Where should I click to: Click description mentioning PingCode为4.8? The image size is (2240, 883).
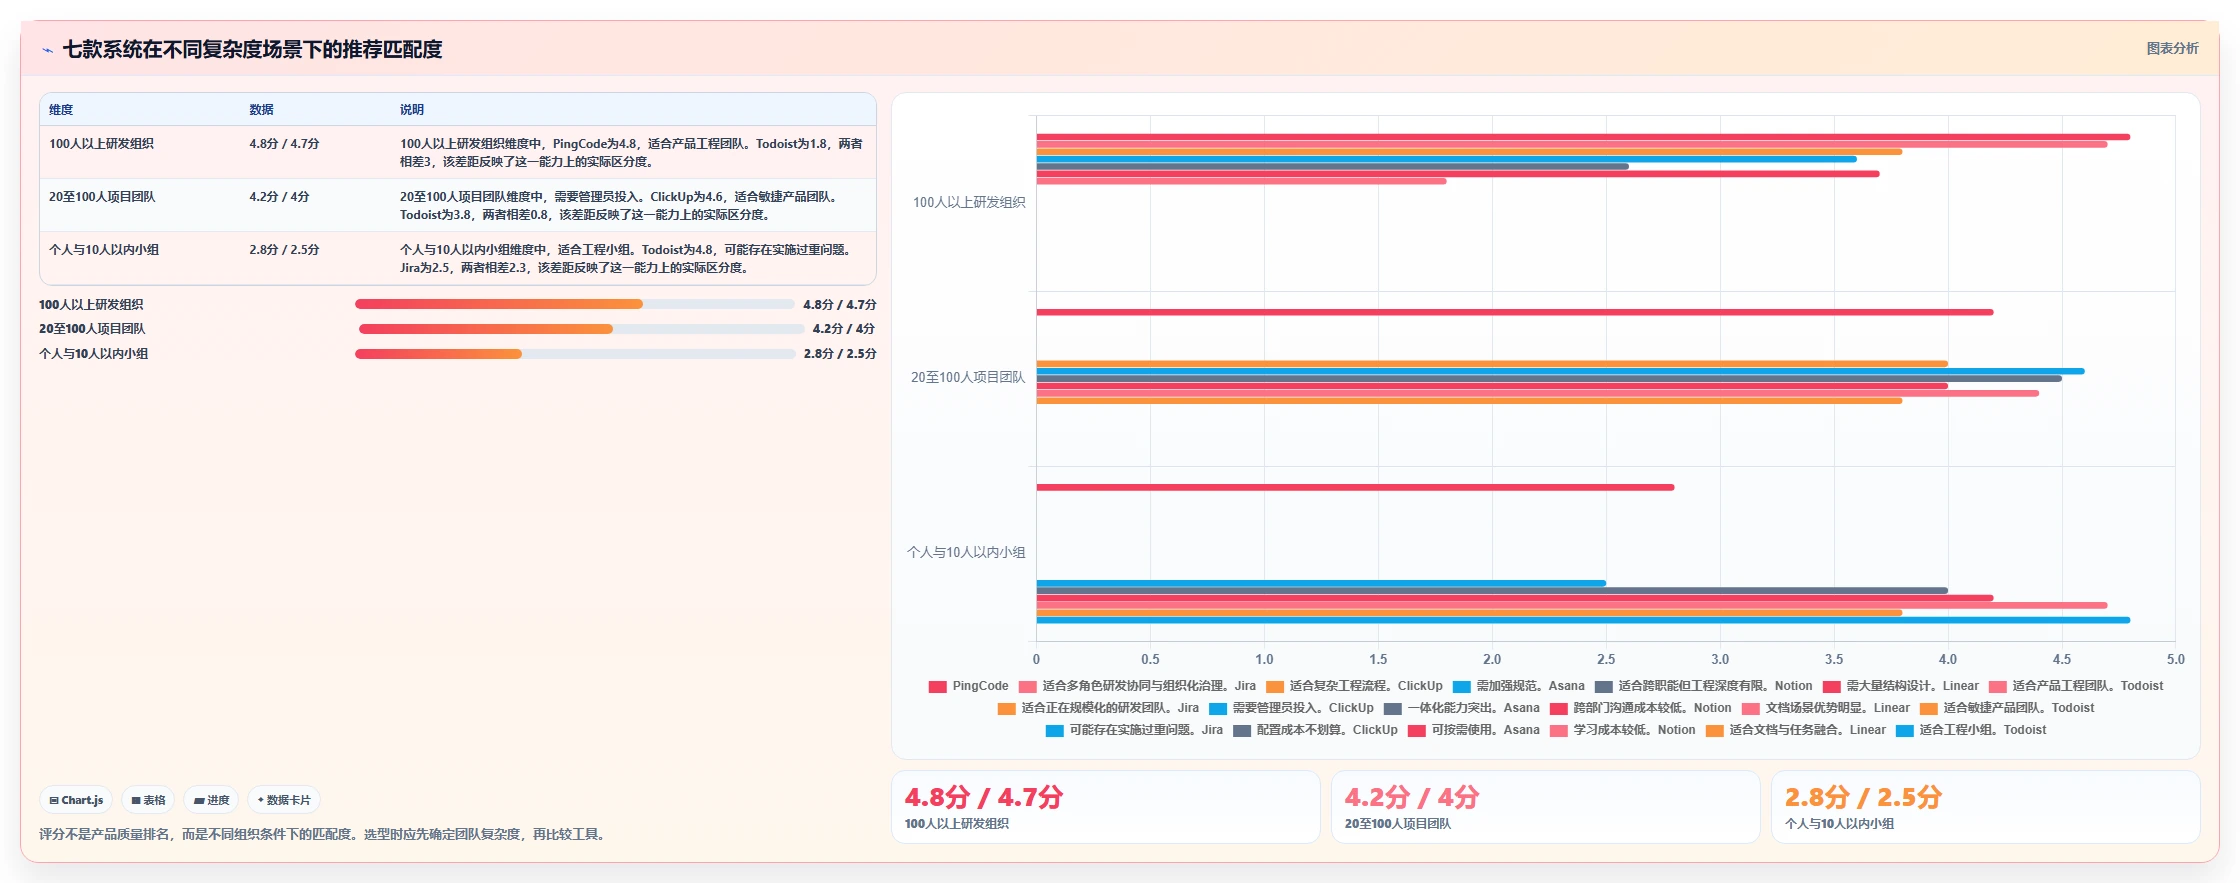pyautogui.click(x=631, y=153)
